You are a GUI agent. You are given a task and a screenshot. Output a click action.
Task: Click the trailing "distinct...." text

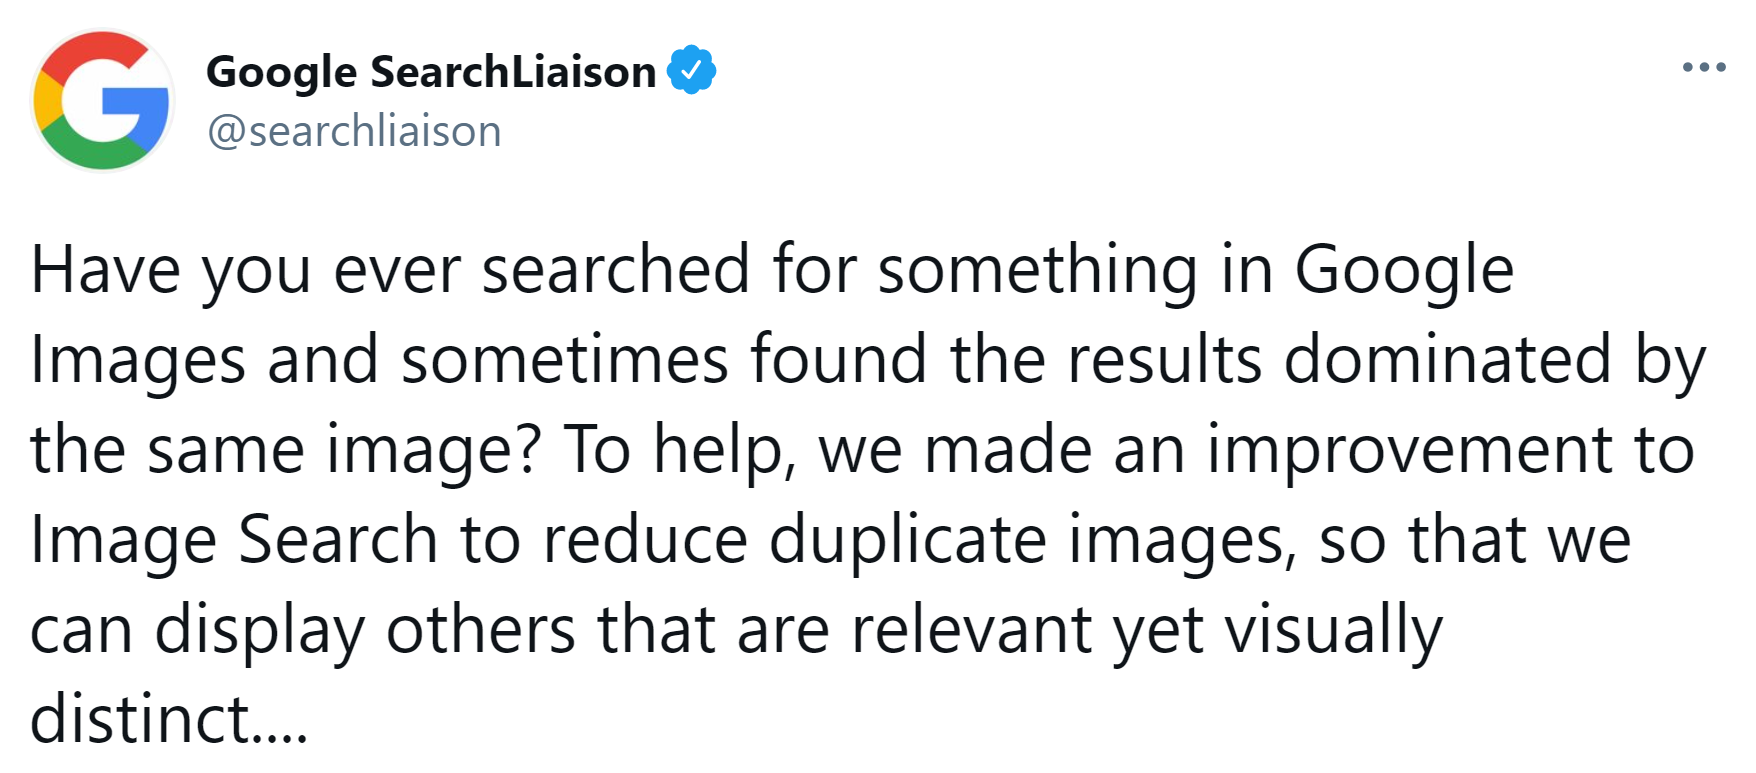coord(169,720)
